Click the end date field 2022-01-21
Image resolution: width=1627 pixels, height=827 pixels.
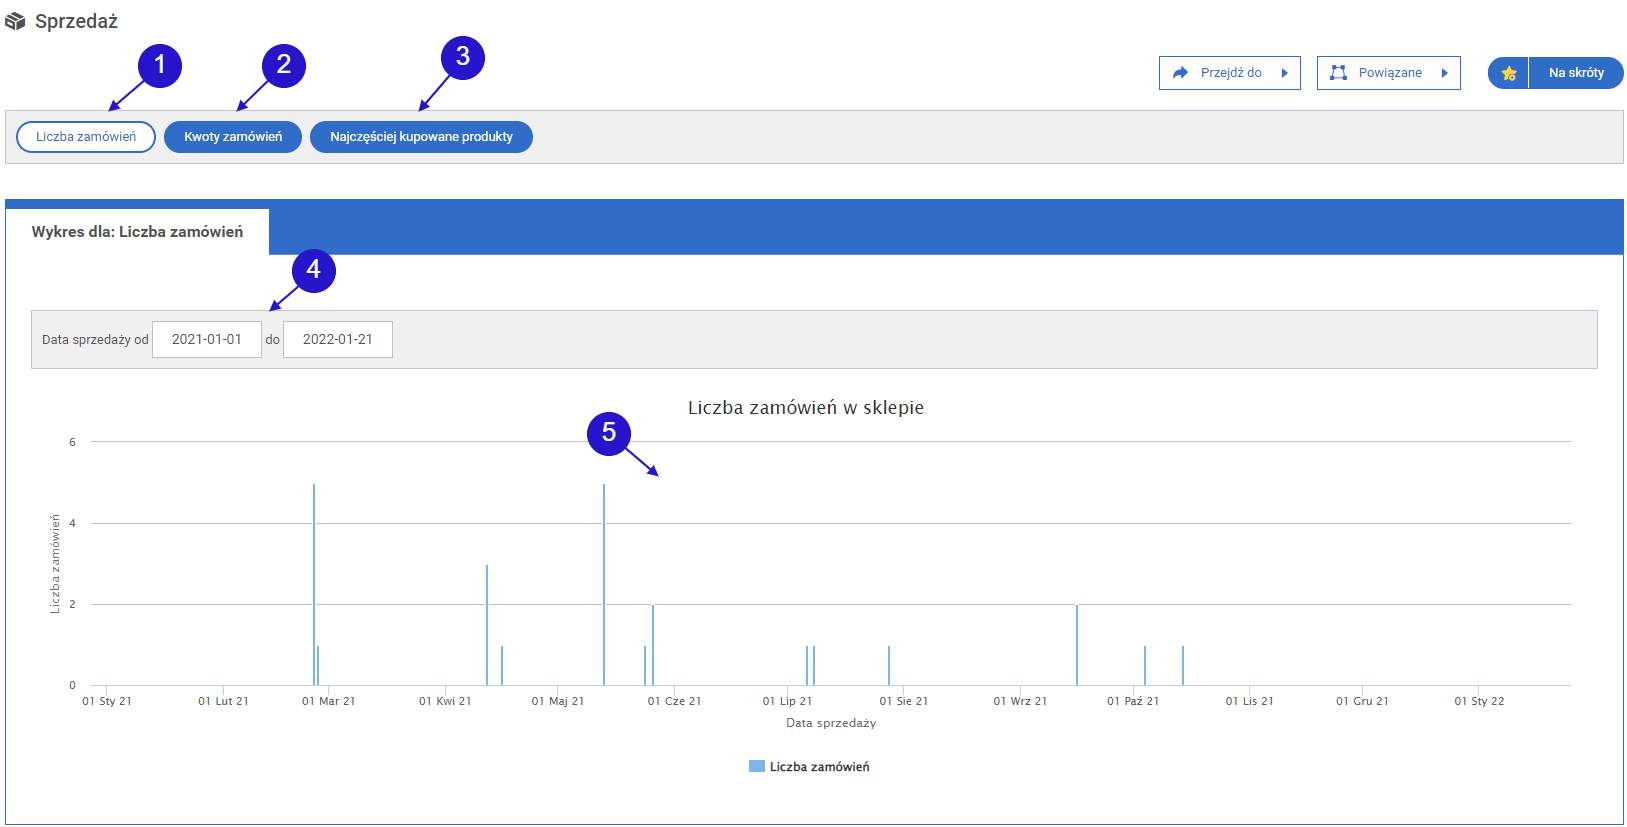point(338,339)
